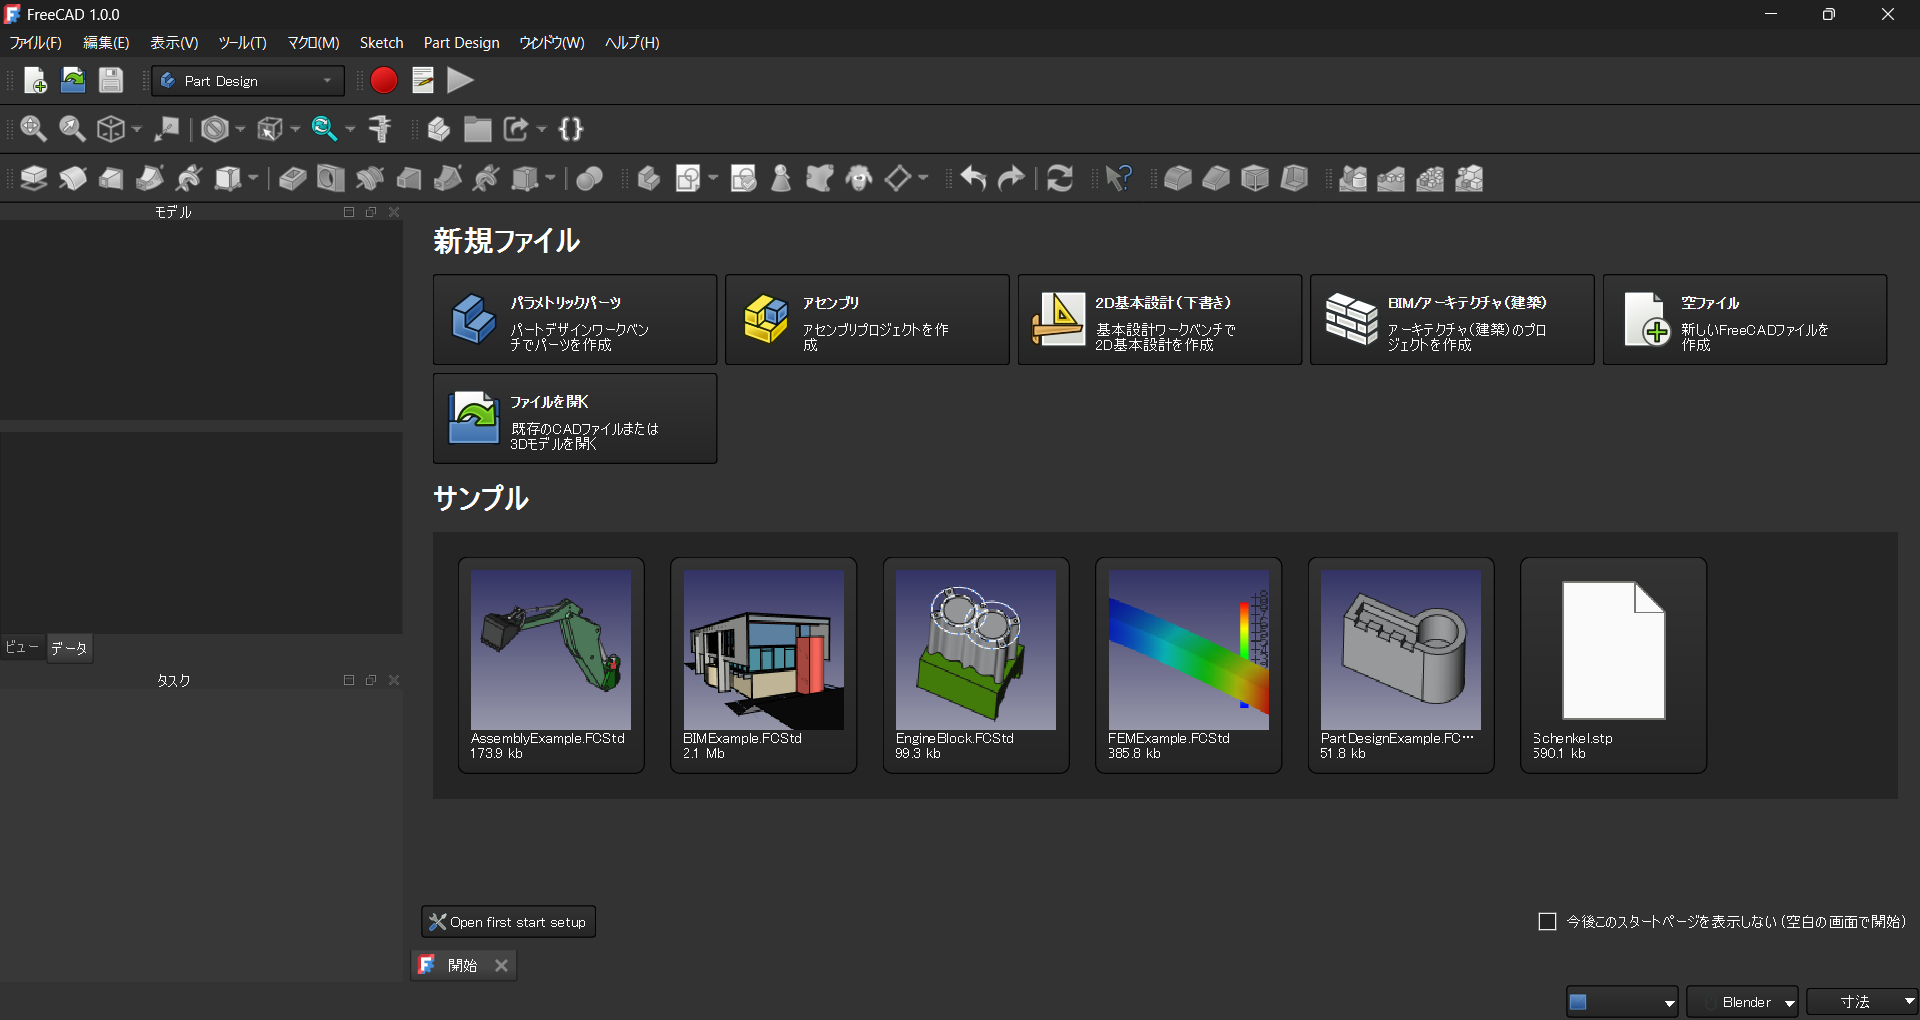Click the Open first start setup button
Viewport: 1920px width, 1020px height.
[x=508, y=922]
